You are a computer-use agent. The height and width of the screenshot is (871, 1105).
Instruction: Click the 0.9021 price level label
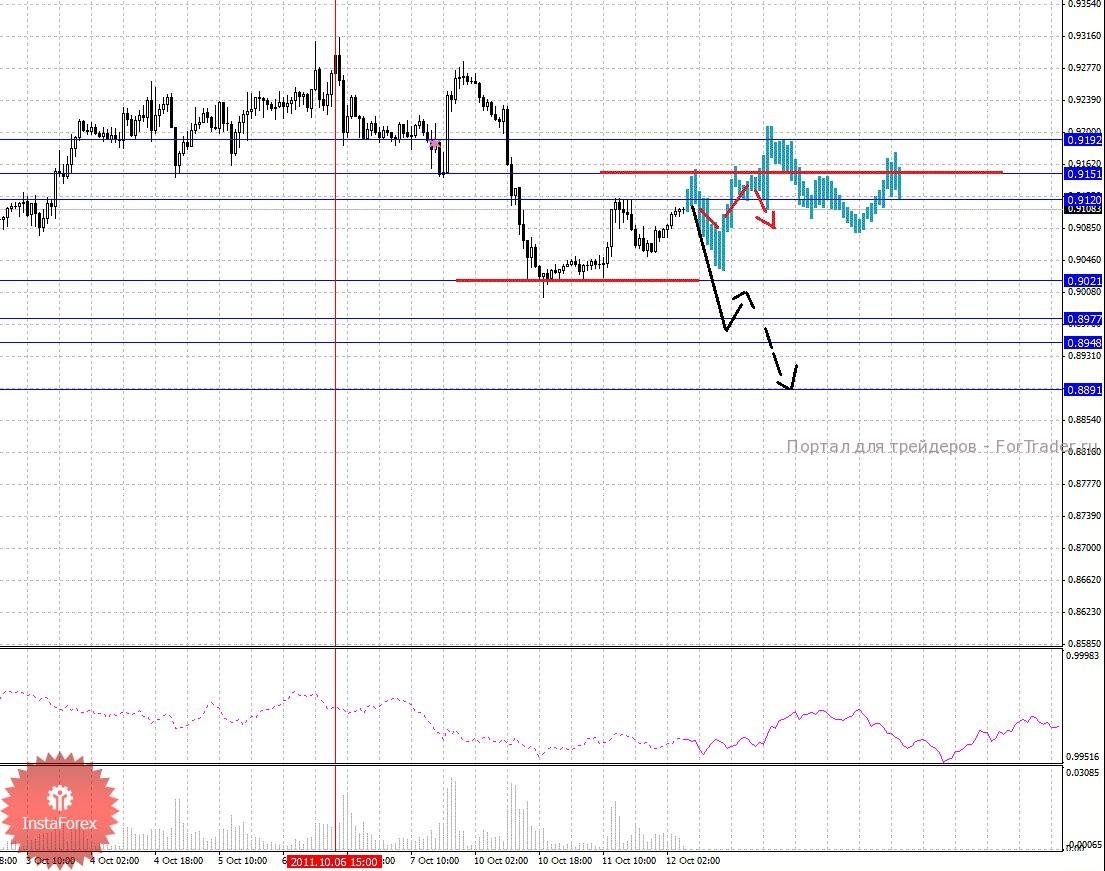point(1083,282)
